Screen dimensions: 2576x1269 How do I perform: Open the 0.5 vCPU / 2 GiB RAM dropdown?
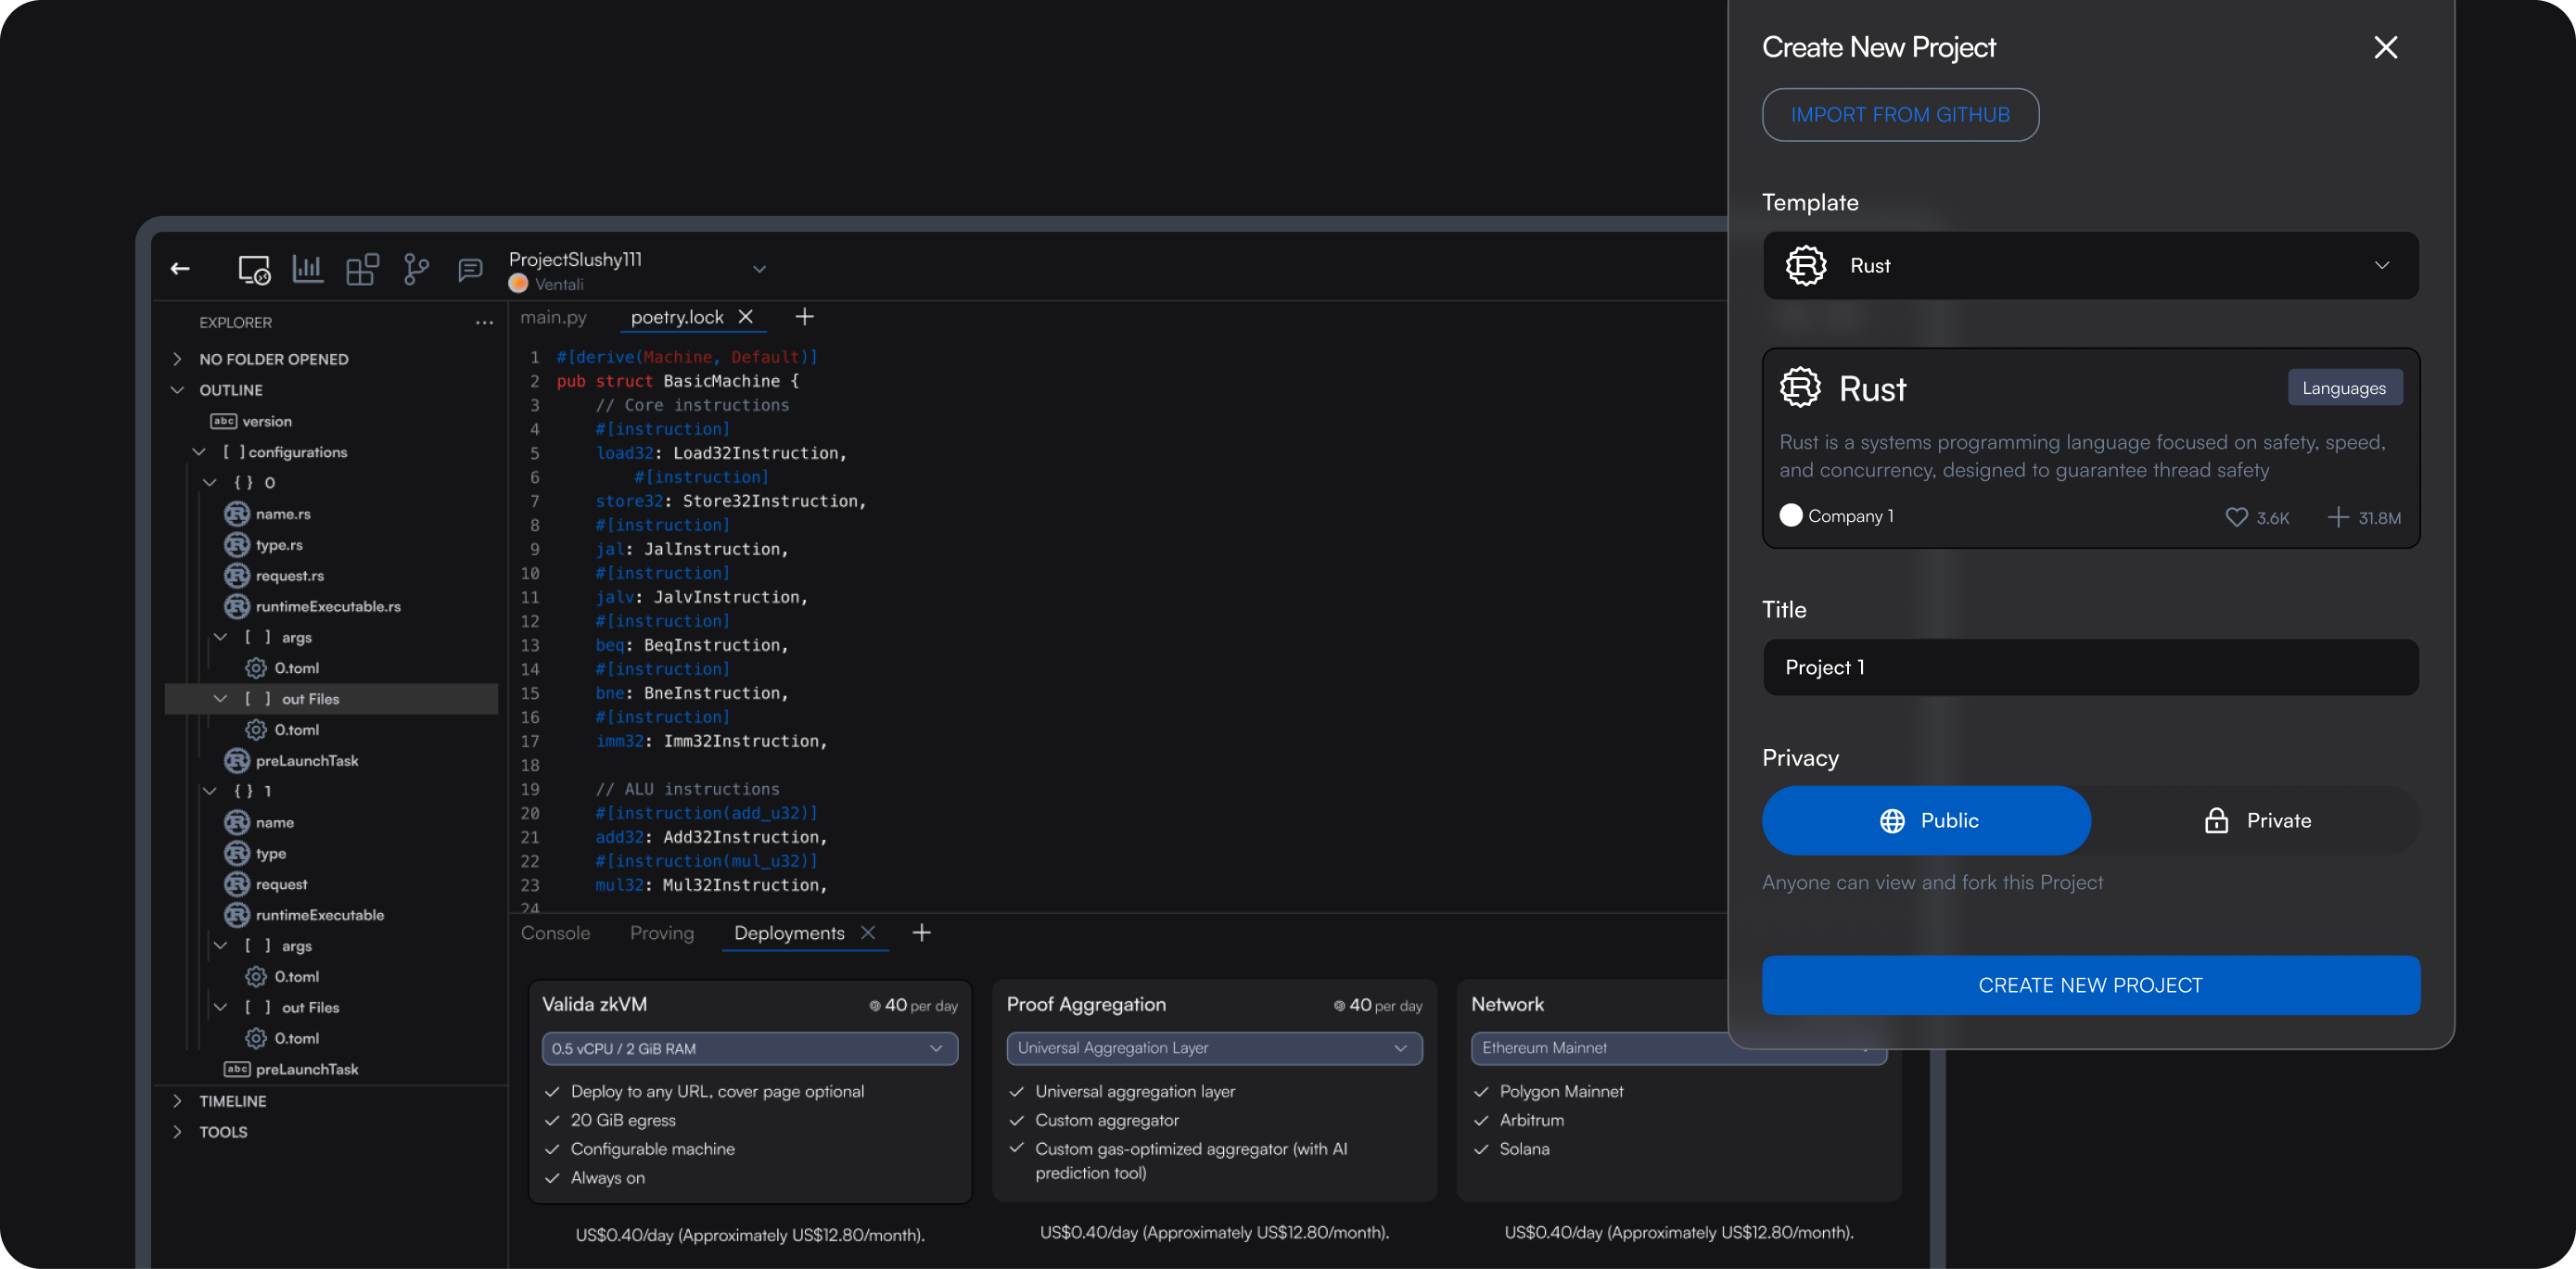tap(749, 1048)
